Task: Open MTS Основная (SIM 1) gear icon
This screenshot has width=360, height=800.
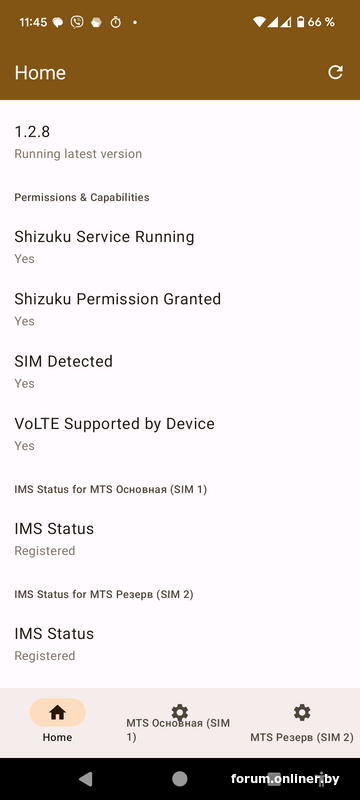Action: point(179,712)
